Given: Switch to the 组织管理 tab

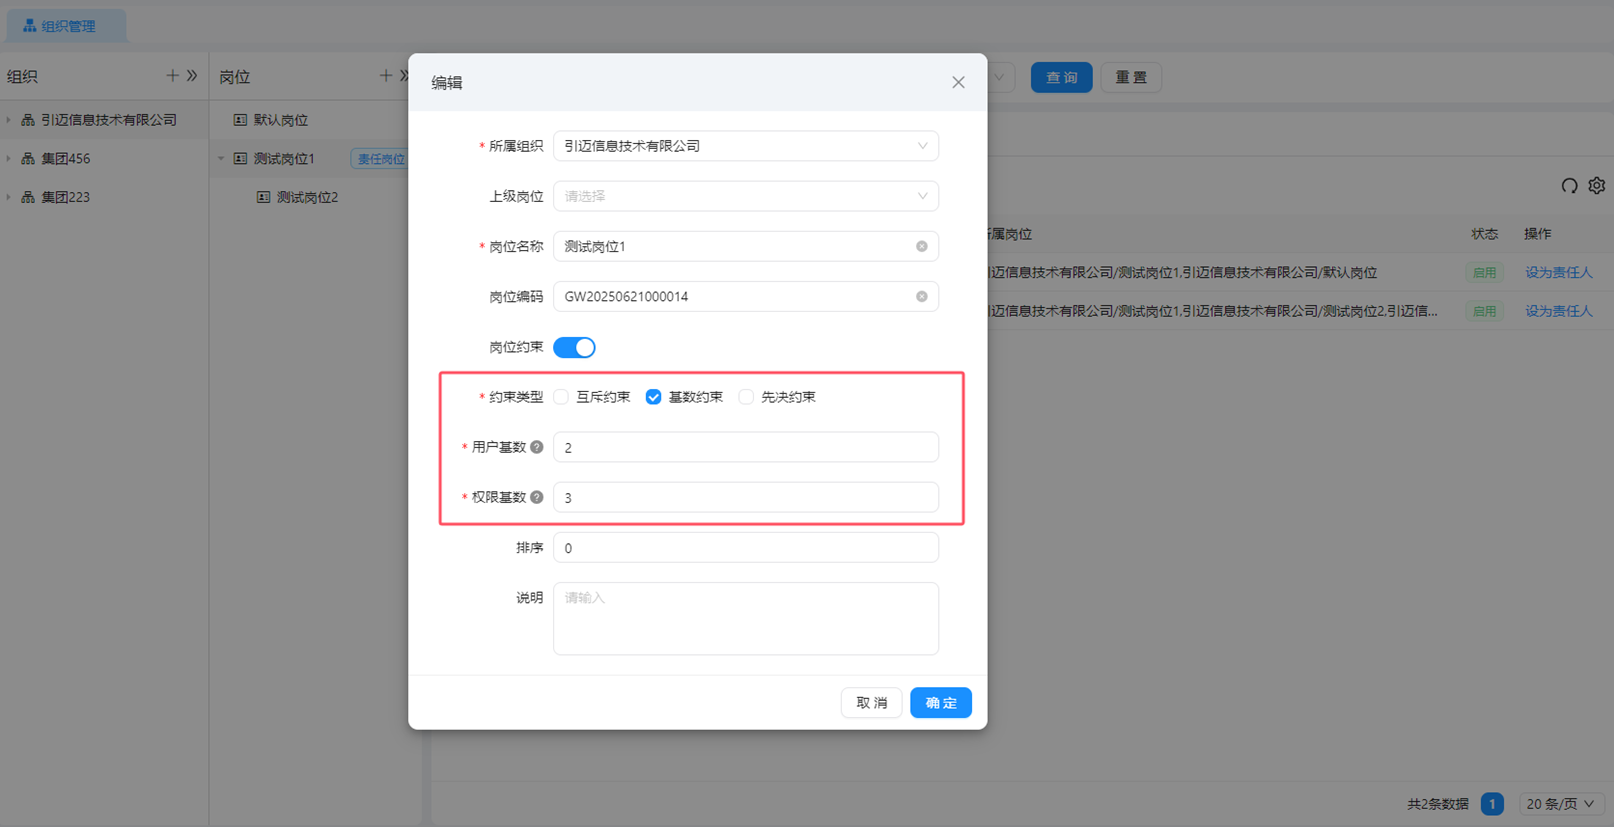Looking at the screenshot, I should click(x=67, y=26).
